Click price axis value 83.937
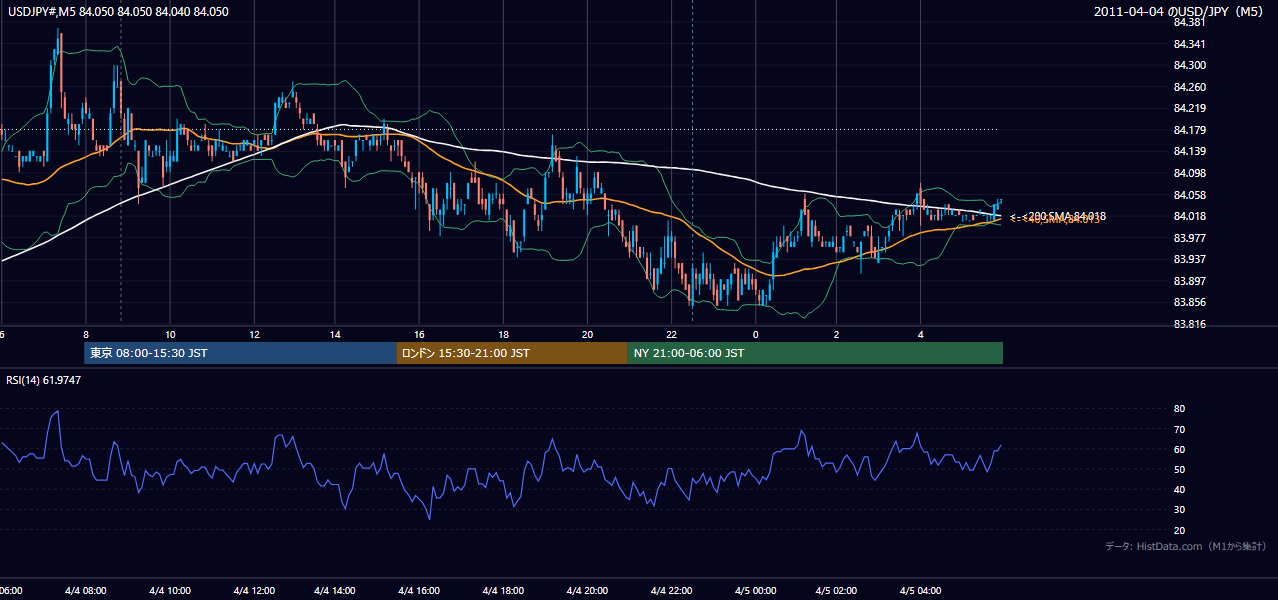This screenshot has height=600, width=1278. [1188, 259]
